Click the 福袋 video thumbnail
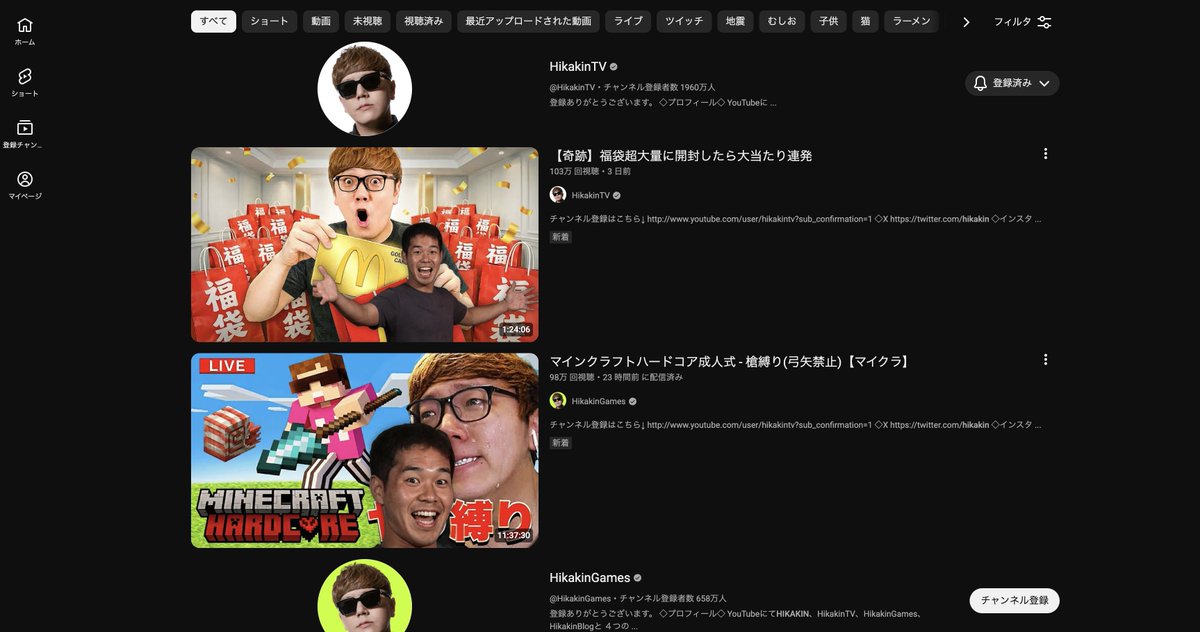This screenshot has width=1200, height=632. point(364,244)
